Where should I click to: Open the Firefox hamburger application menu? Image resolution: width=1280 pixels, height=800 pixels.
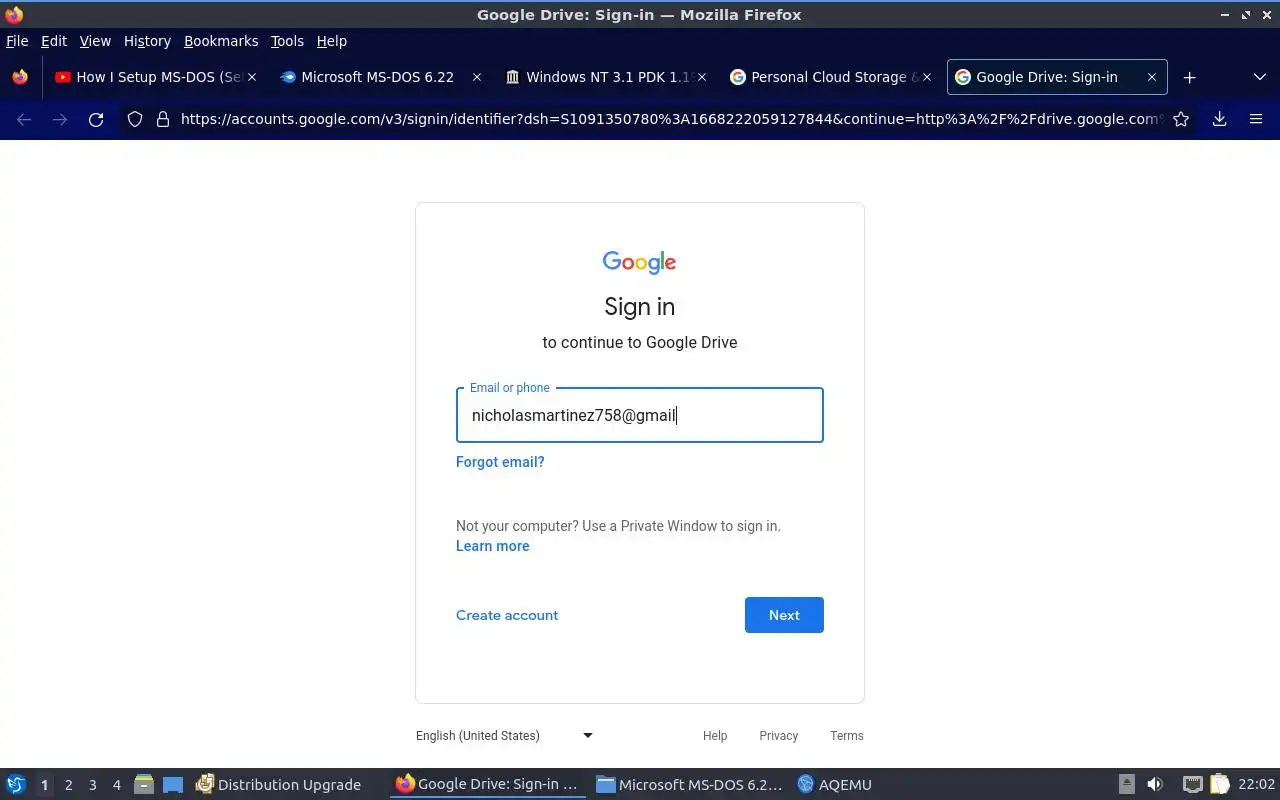tap(1256, 119)
